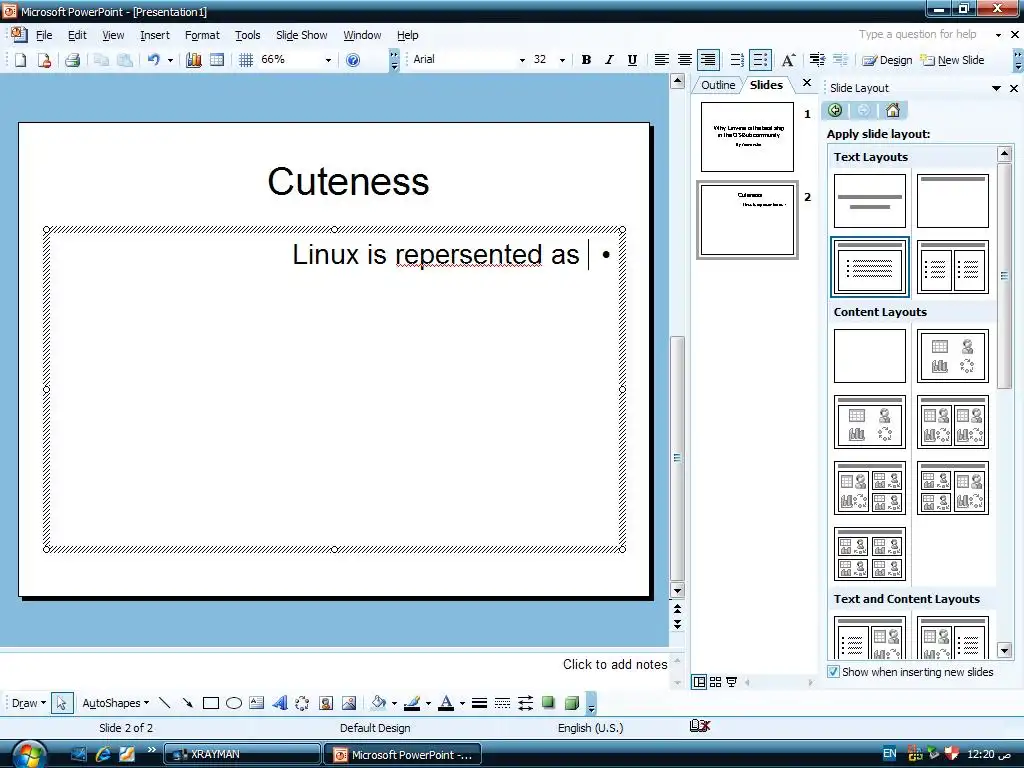Viewport: 1024px width, 768px height.
Task: Go back in the task pane
Action: tap(835, 110)
